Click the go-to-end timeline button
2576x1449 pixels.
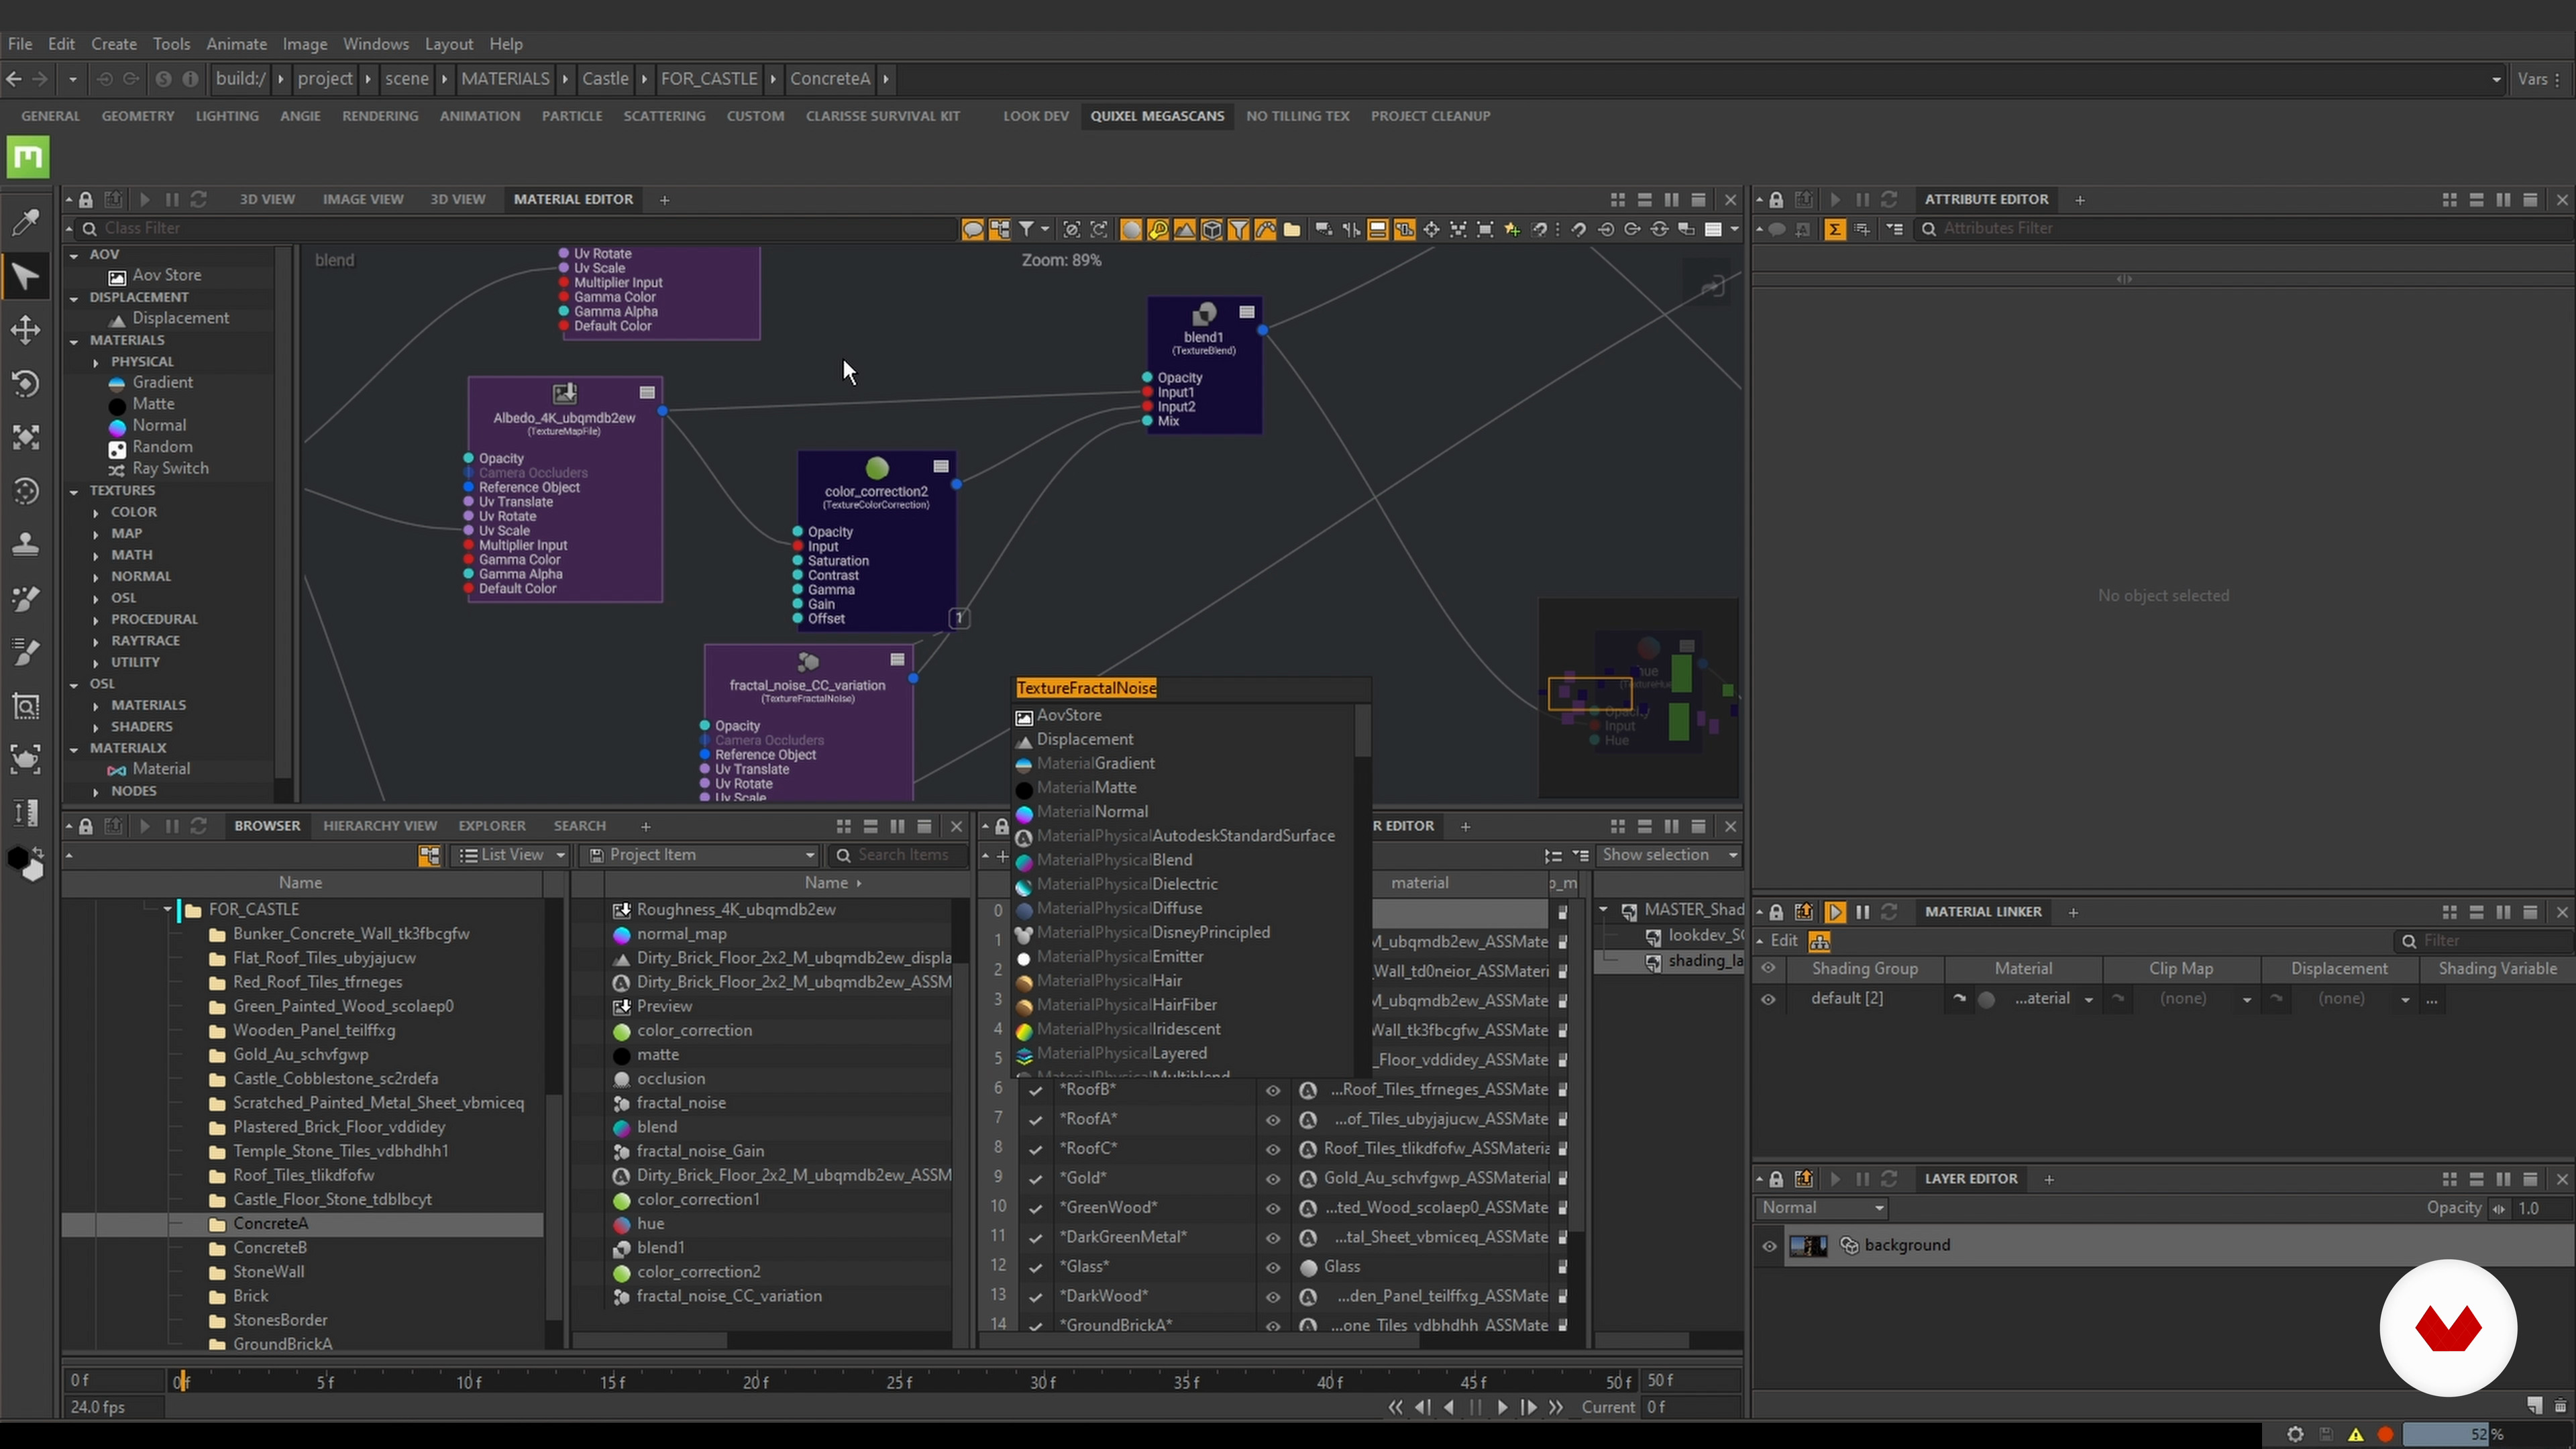point(1556,1407)
